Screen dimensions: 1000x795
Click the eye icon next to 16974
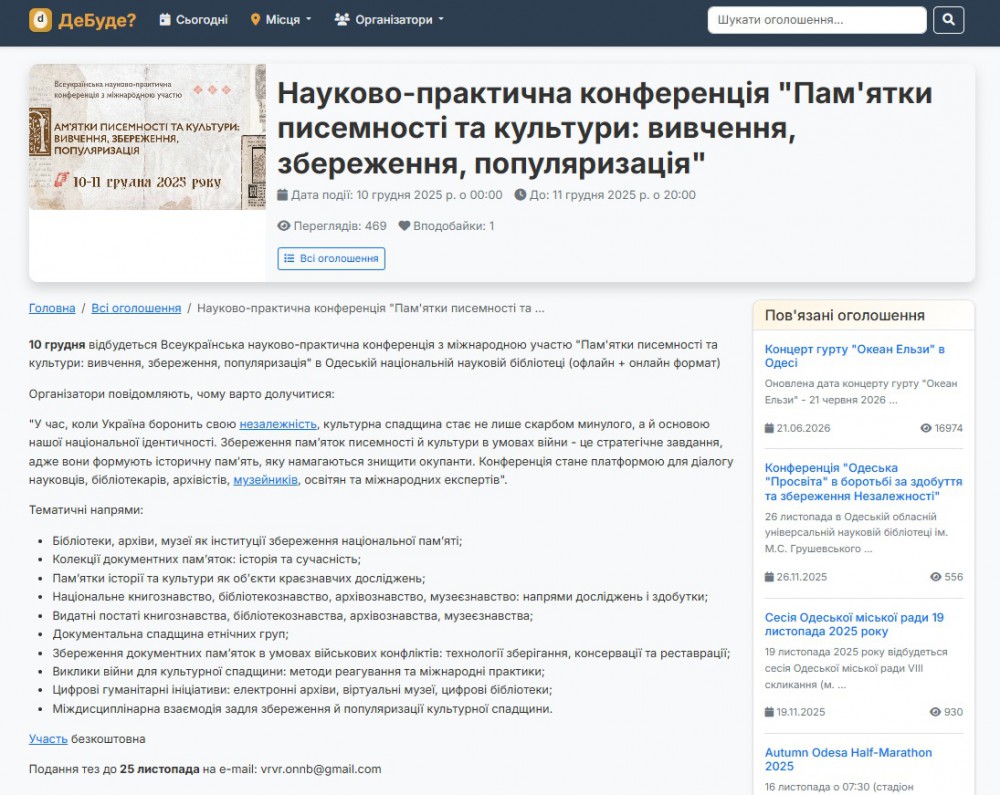coord(925,428)
